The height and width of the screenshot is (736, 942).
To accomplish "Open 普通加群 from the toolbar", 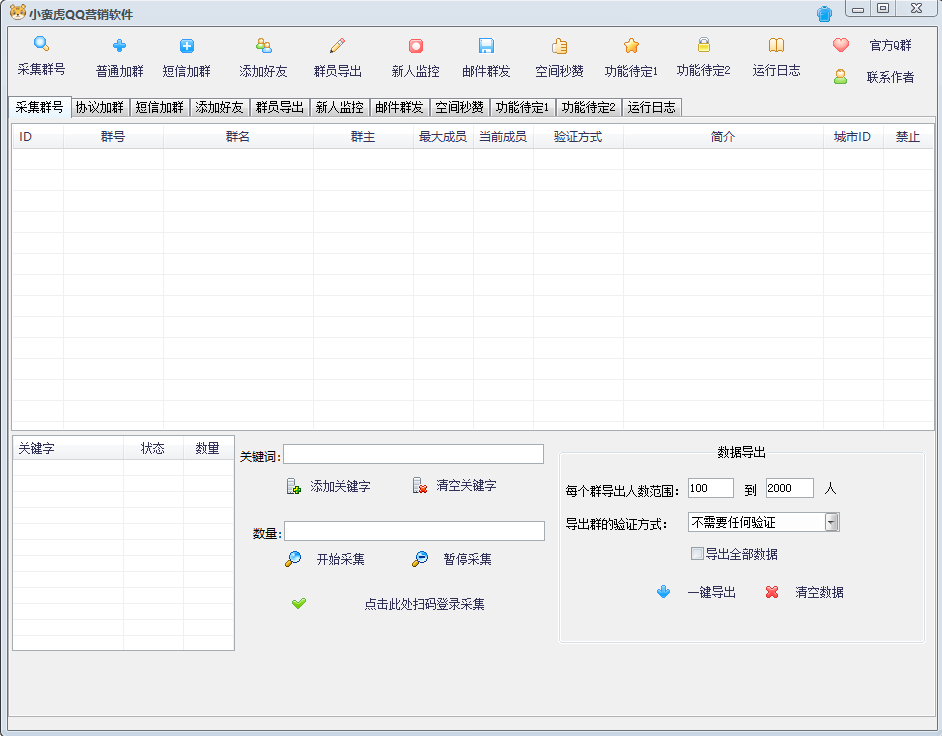I will click(119, 46).
